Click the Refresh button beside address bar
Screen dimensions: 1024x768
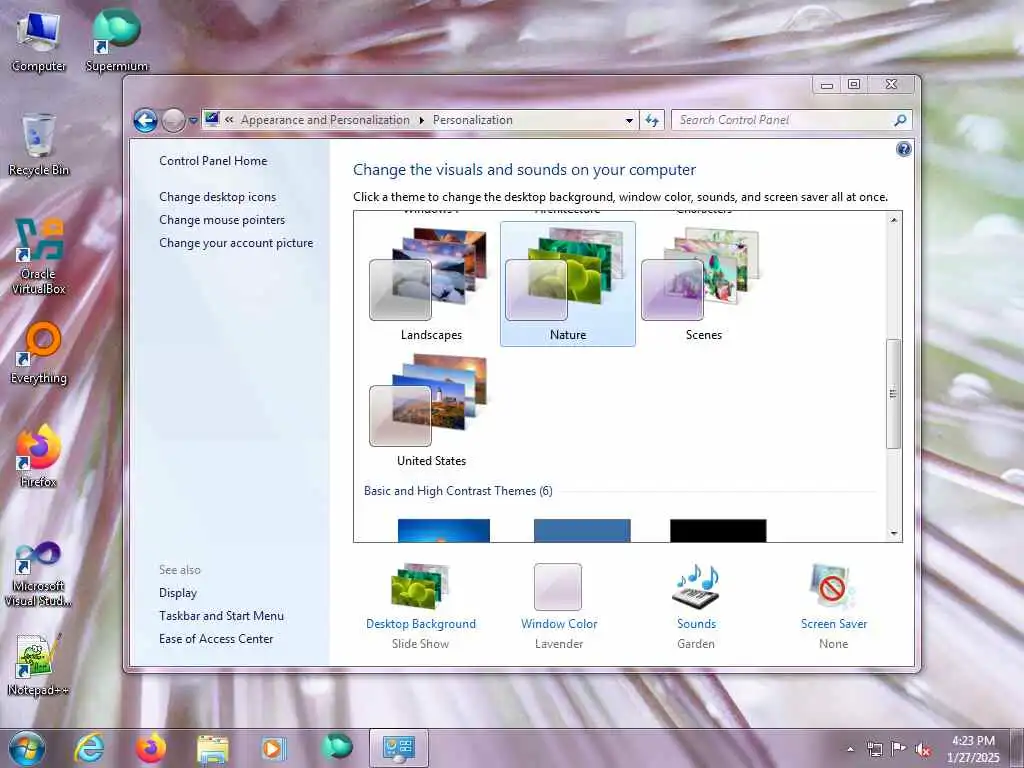click(x=652, y=120)
